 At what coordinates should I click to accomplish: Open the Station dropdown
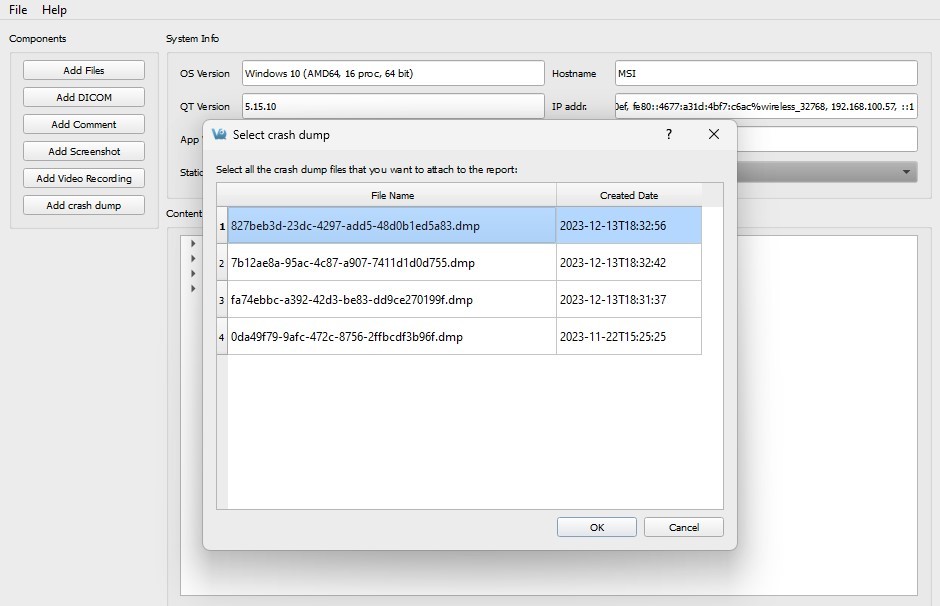tap(906, 171)
